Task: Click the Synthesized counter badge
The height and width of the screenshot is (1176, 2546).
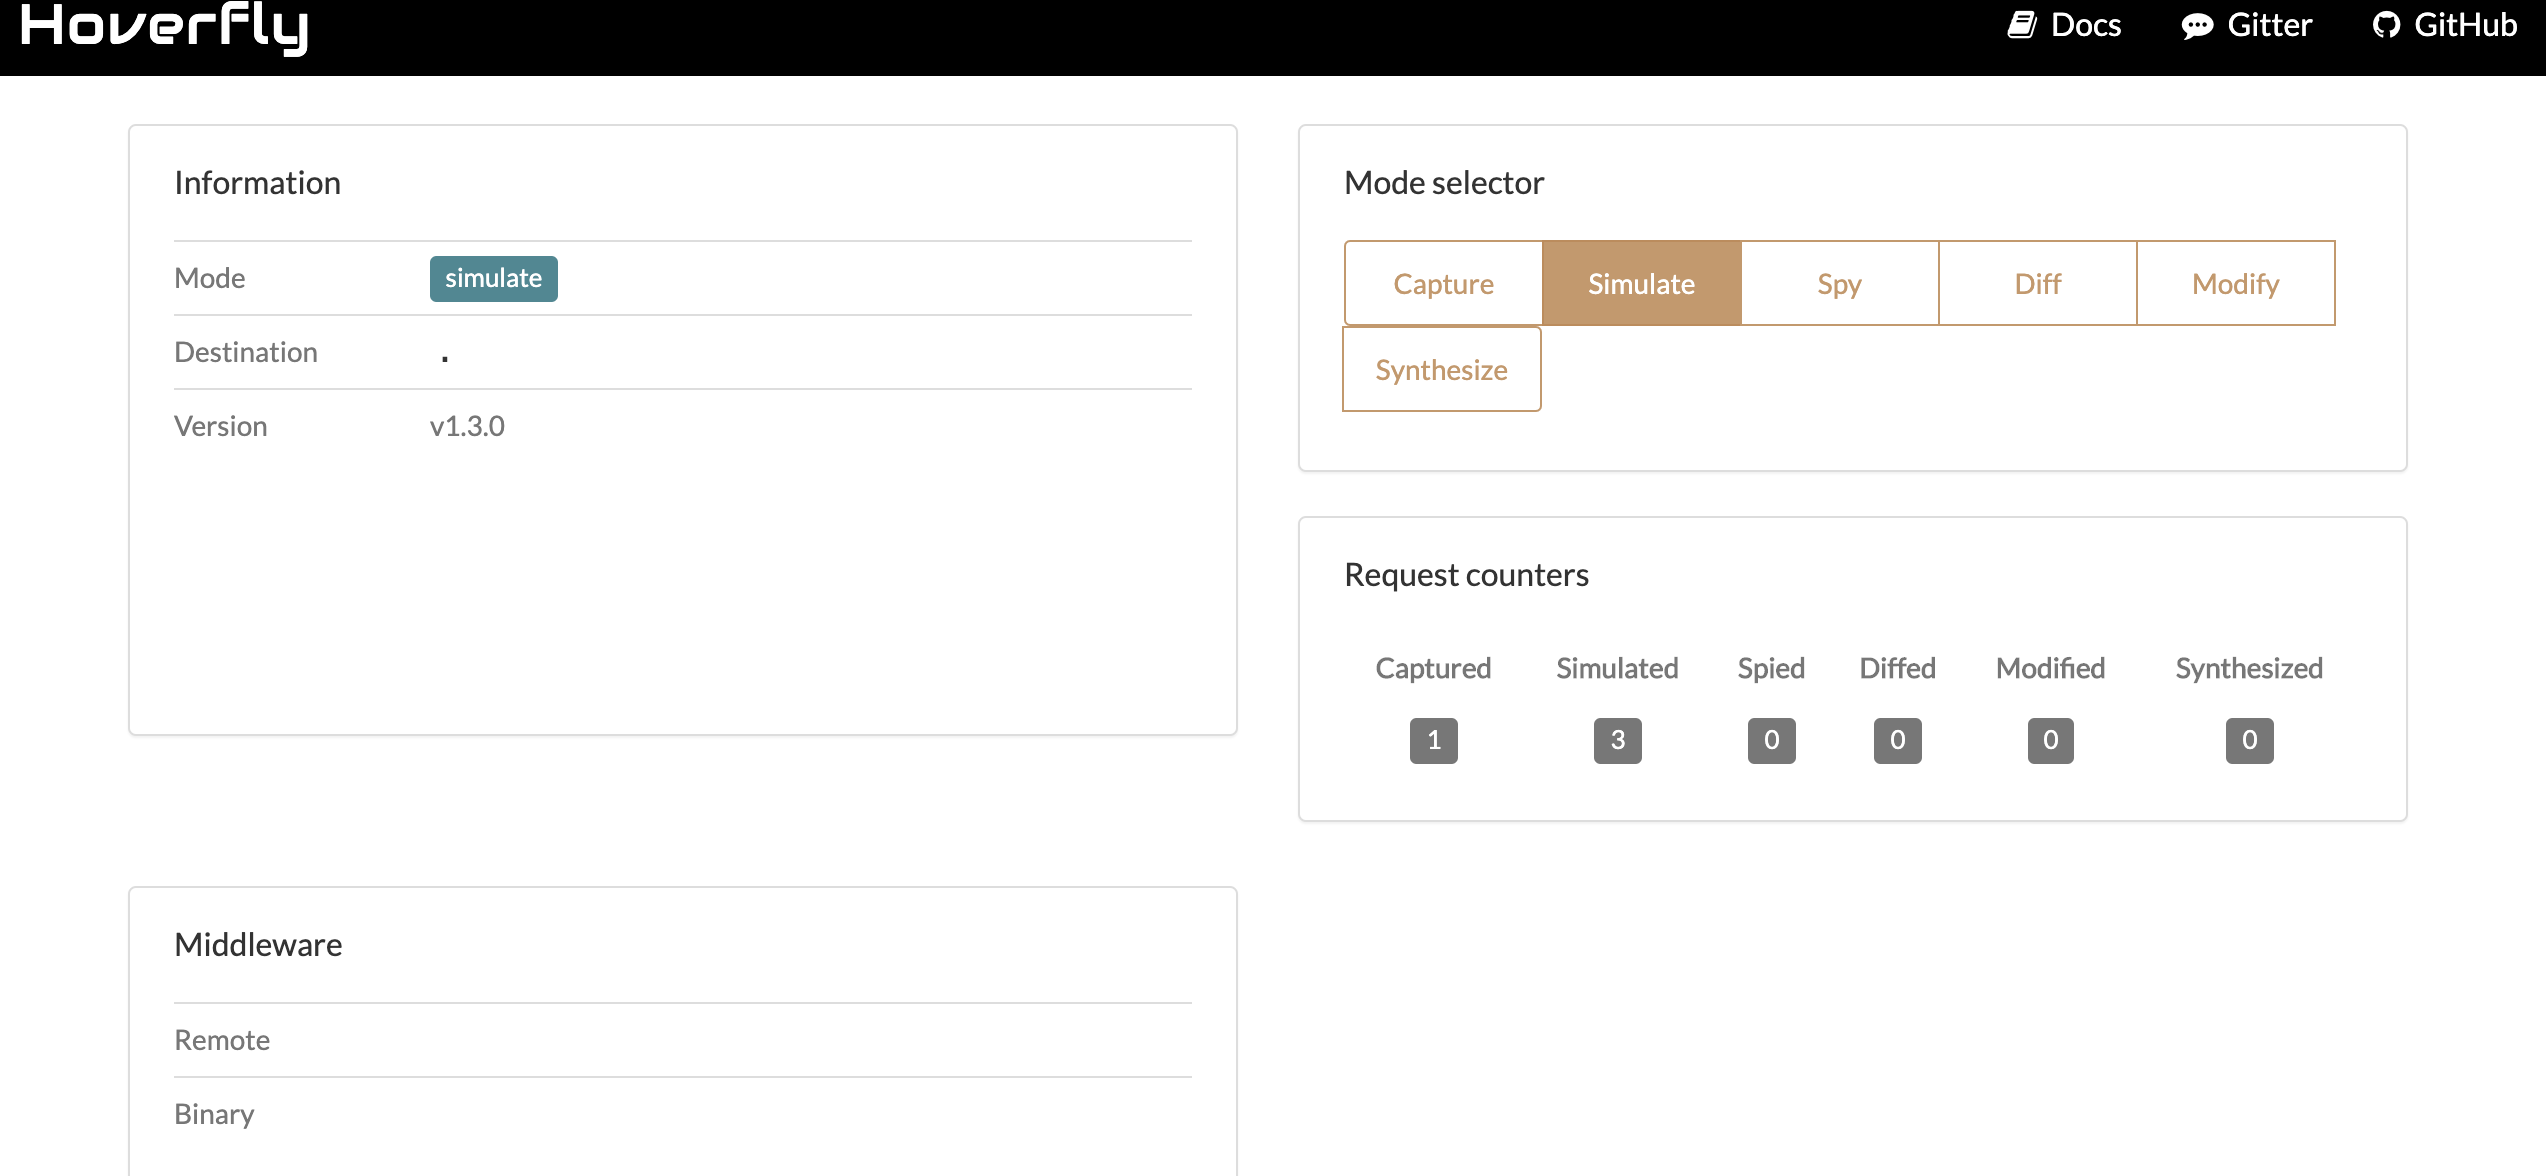Action: tap(2249, 741)
